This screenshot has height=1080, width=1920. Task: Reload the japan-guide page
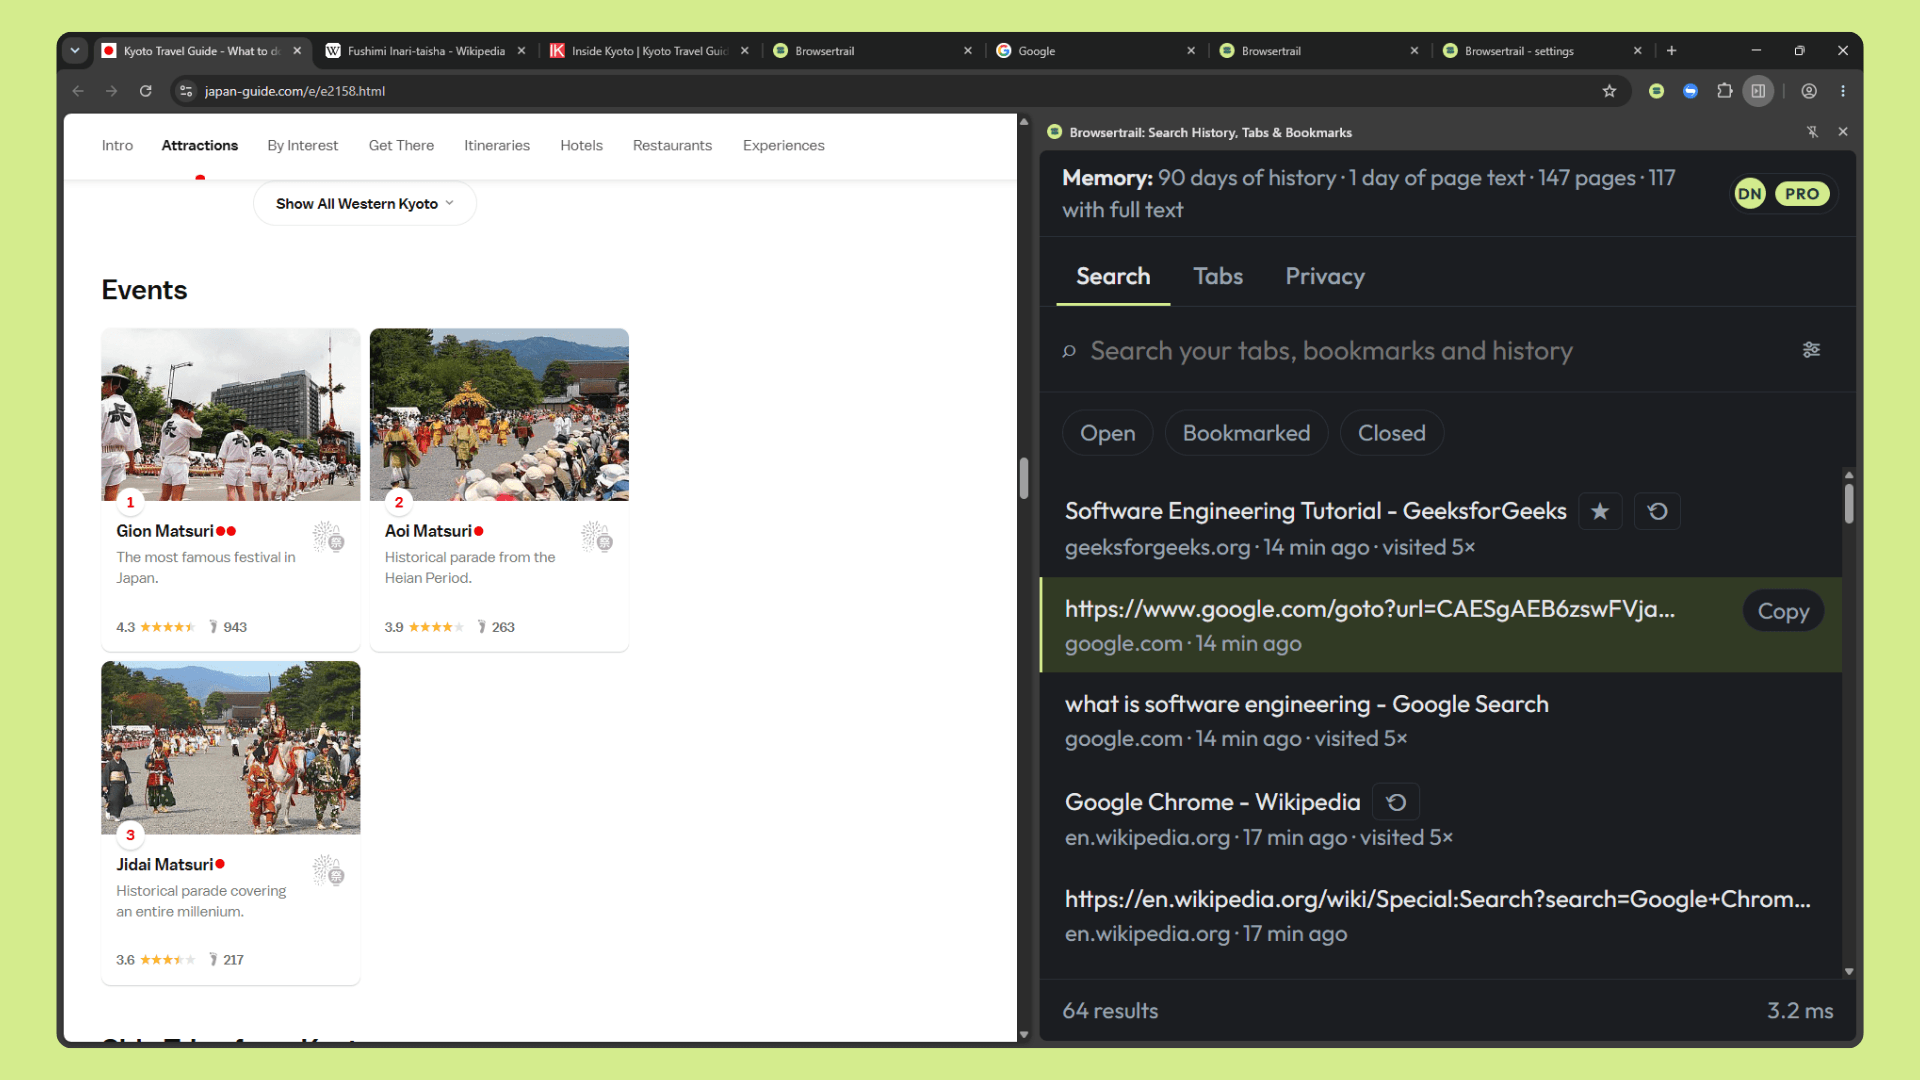click(x=146, y=91)
